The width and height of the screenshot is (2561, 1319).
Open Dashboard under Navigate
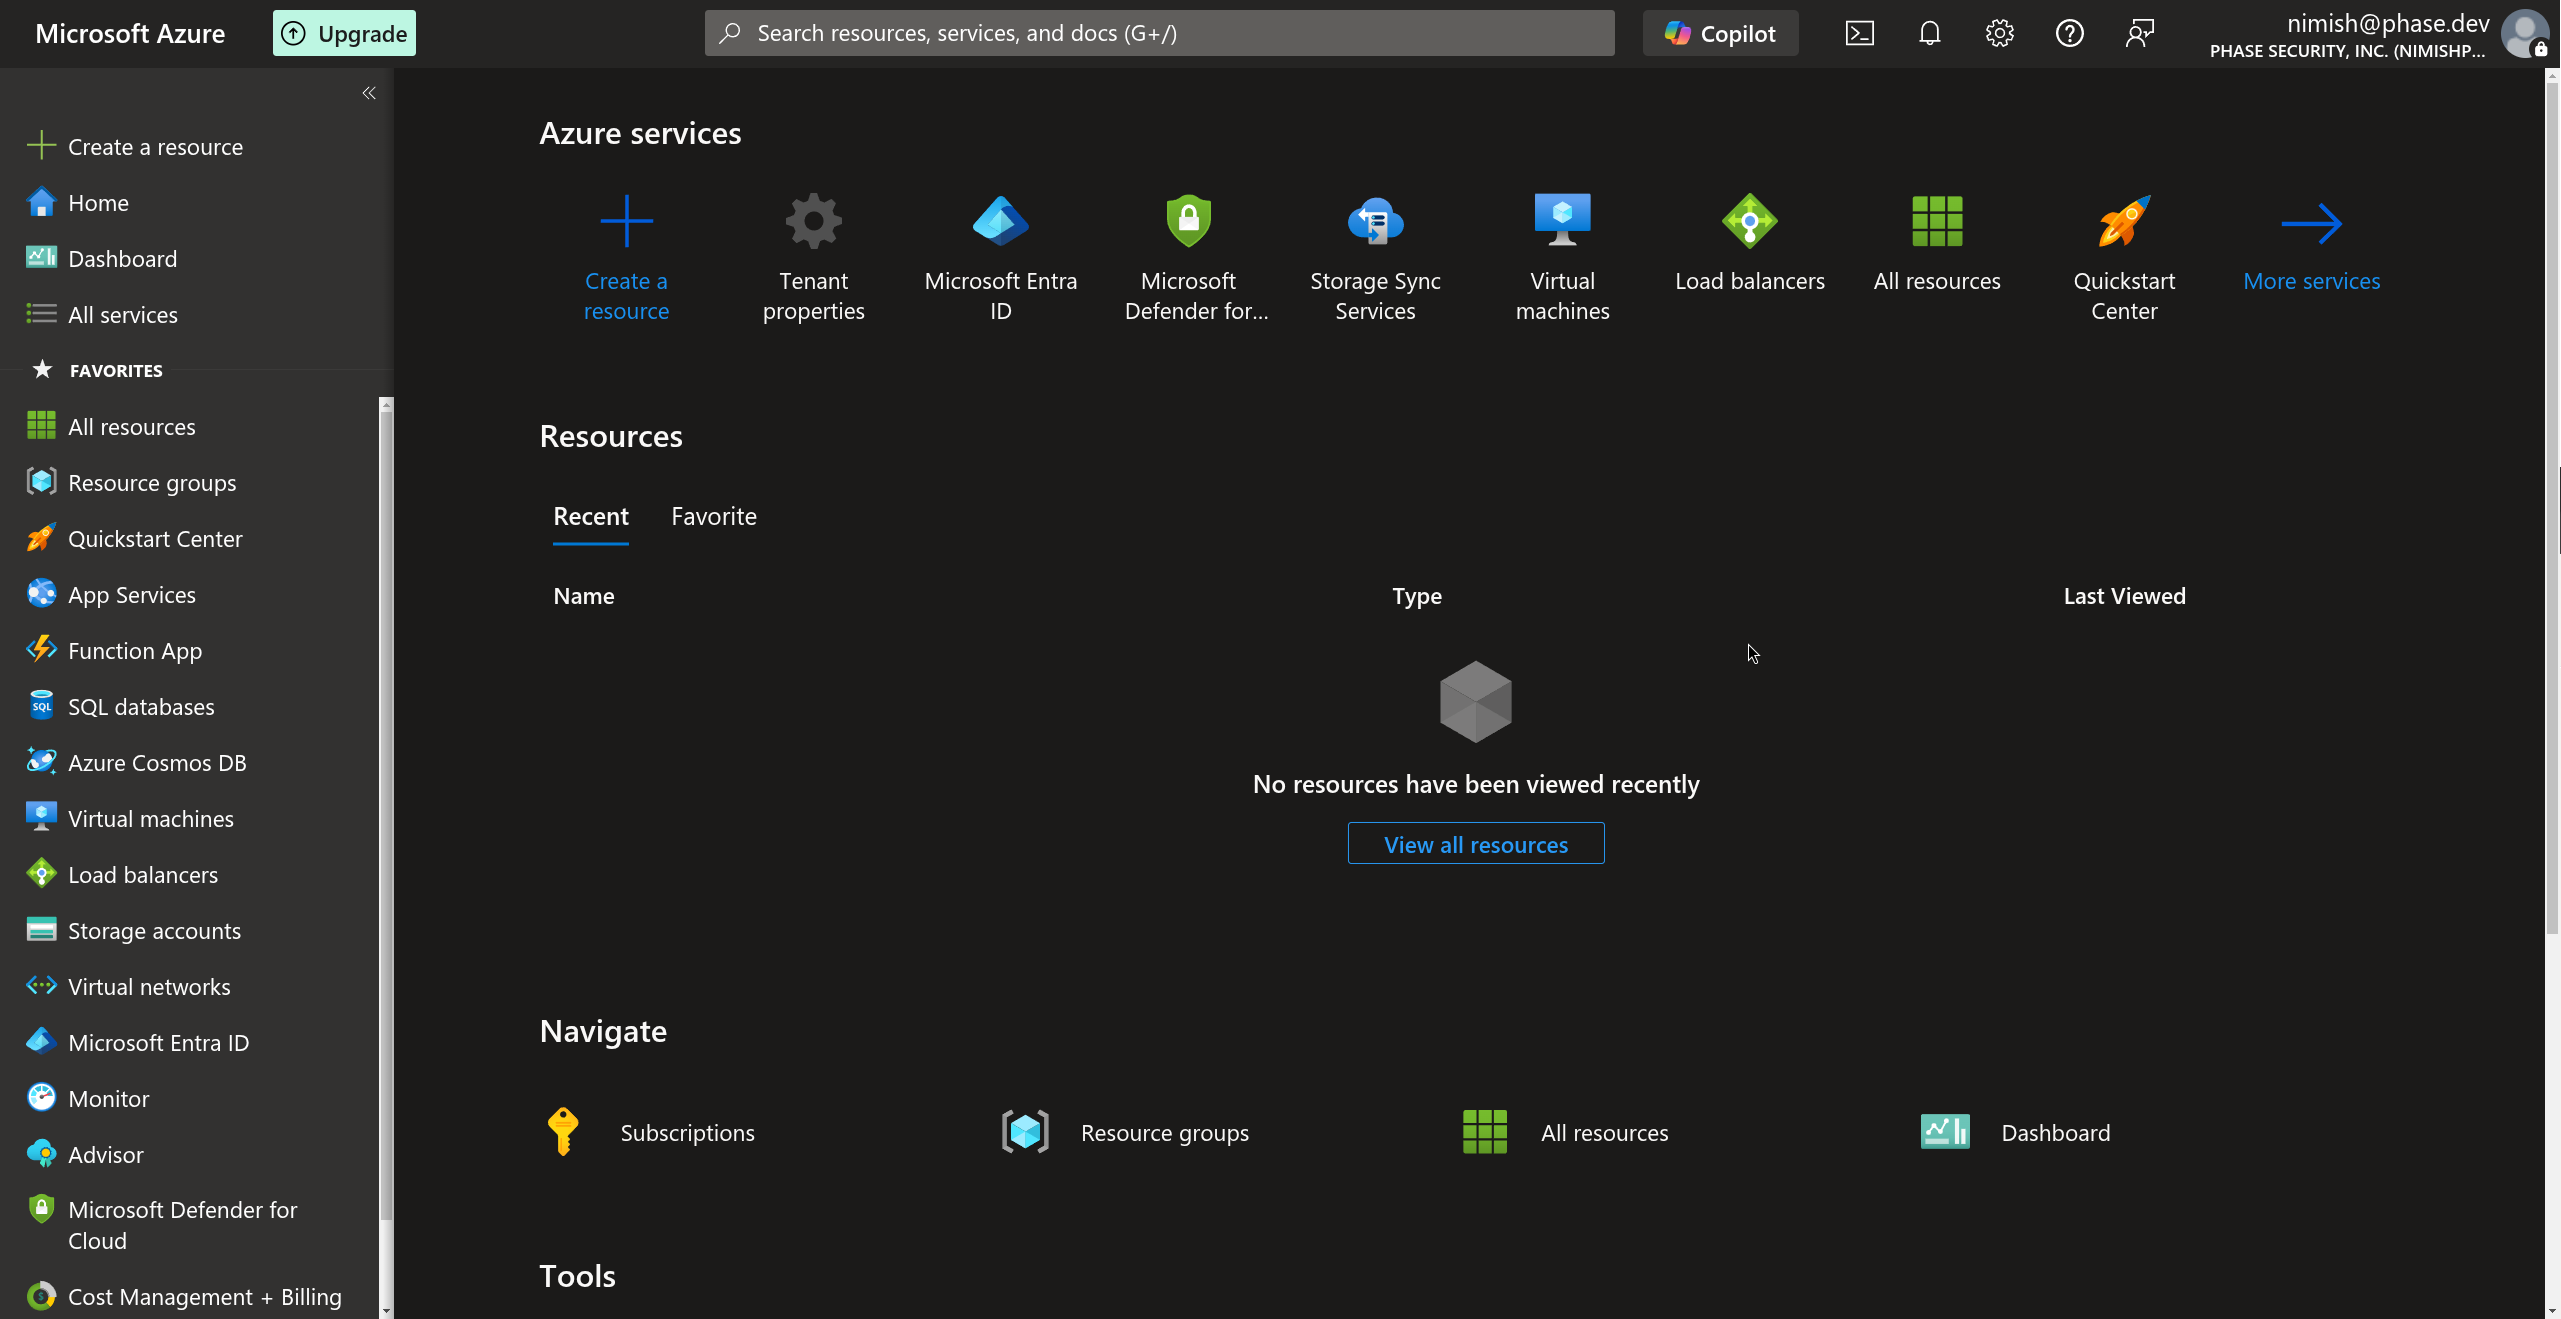2015,1132
